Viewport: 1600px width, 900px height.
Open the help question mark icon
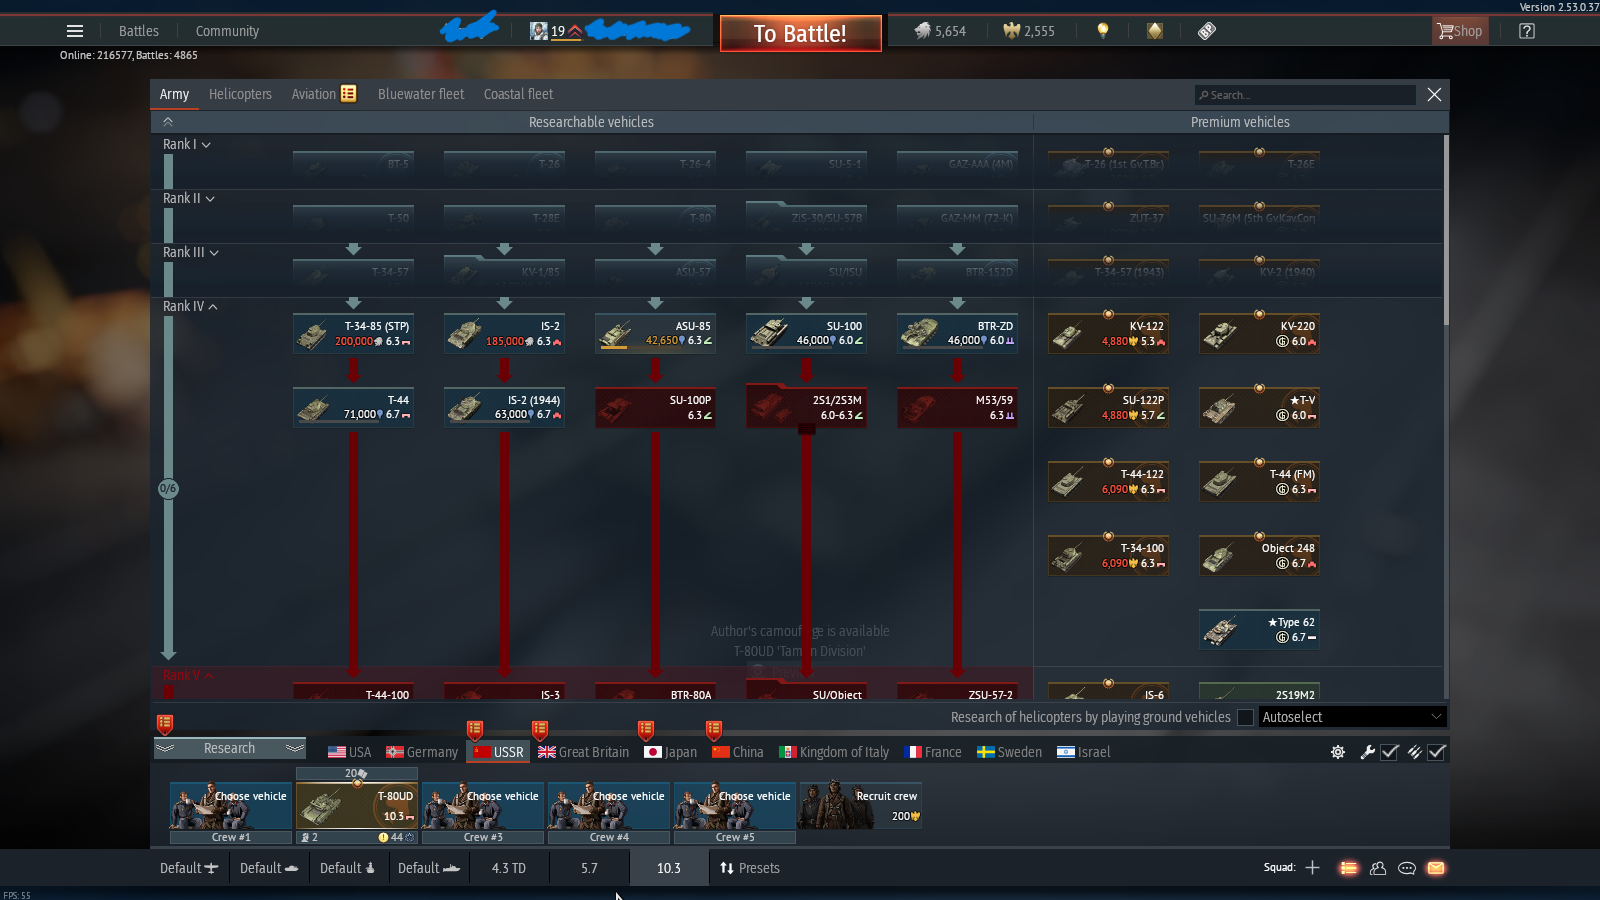(x=1527, y=31)
